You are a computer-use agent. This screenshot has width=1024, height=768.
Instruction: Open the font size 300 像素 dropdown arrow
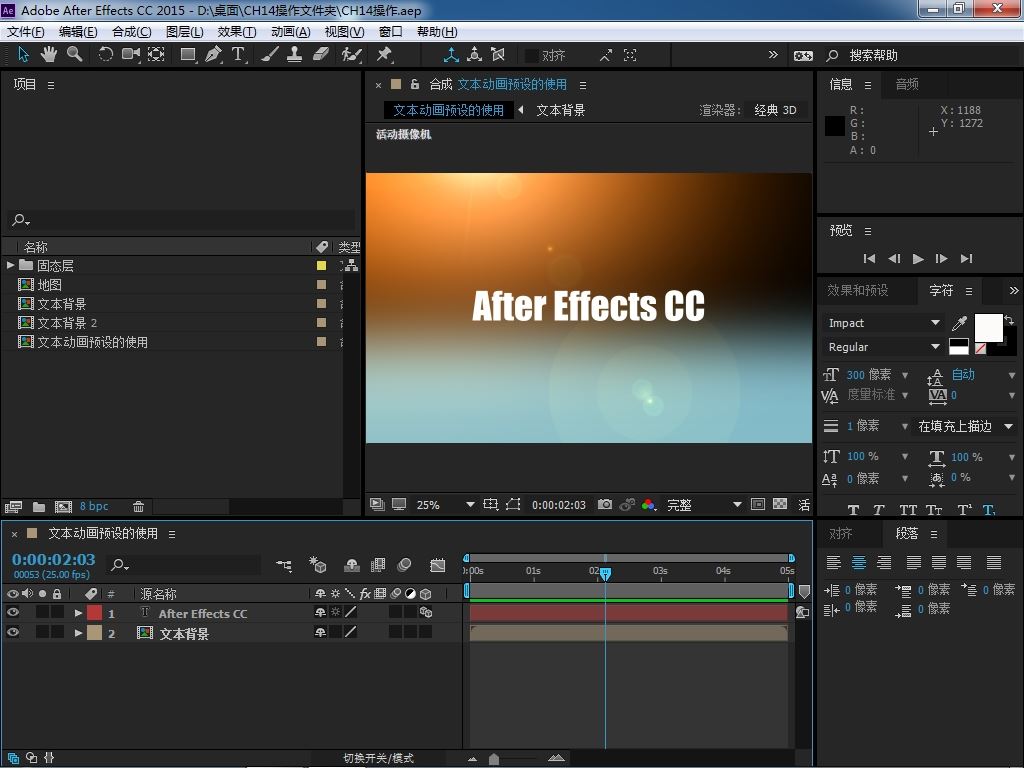[x=905, y=375]
